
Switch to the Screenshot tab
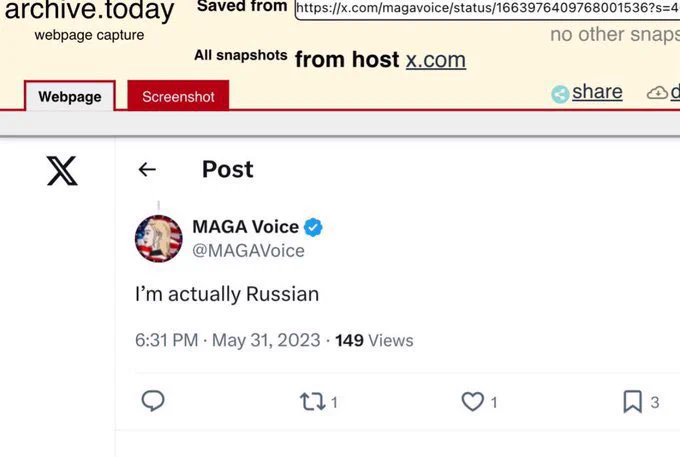(178, 96)
